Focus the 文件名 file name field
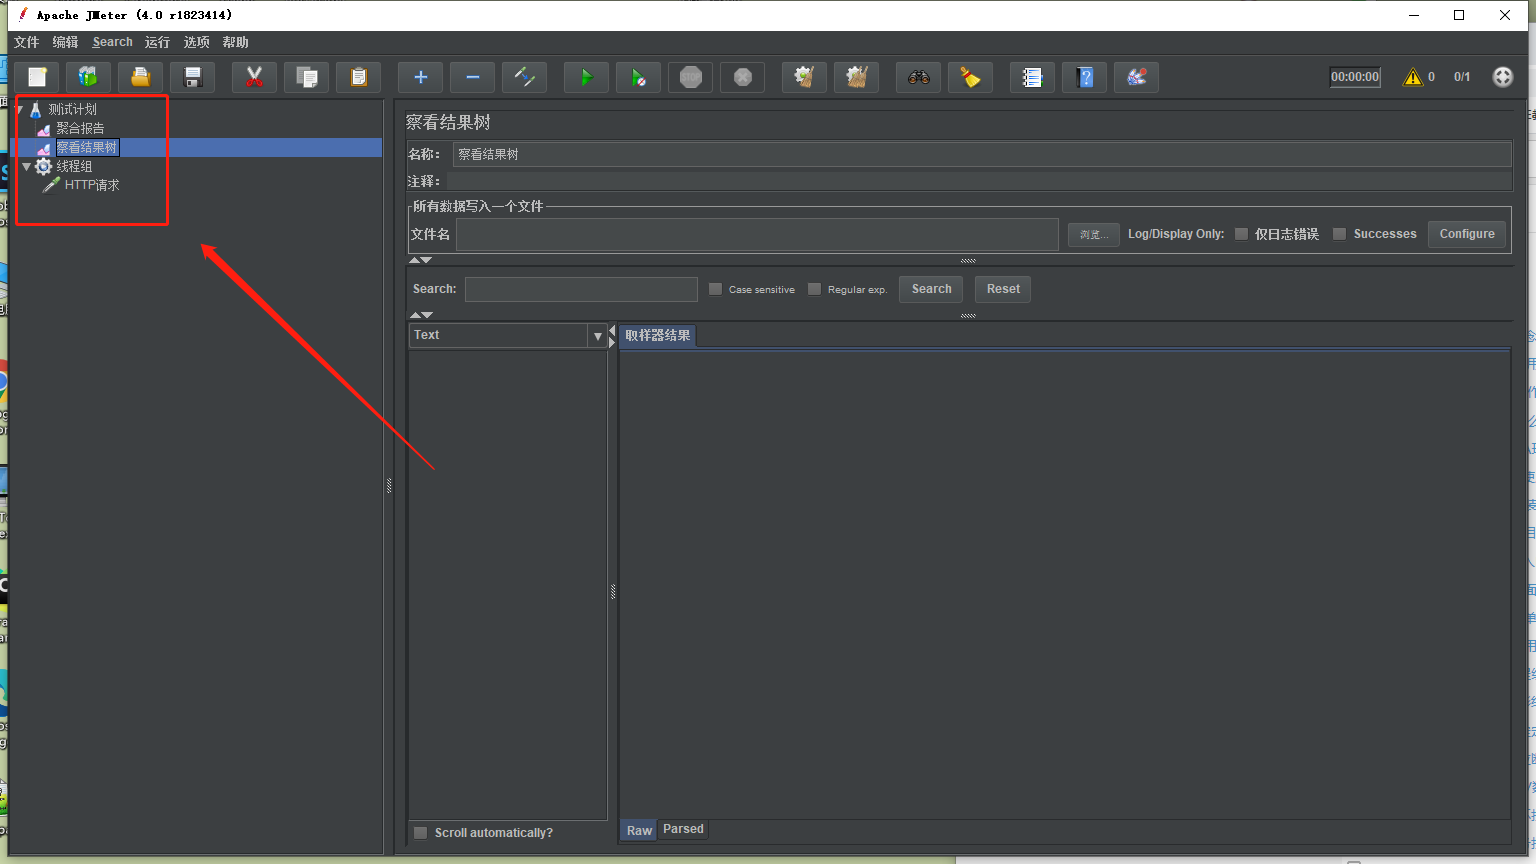This screenshot has width=1536, height=864. pyautogui.click(x=757, y=234)
